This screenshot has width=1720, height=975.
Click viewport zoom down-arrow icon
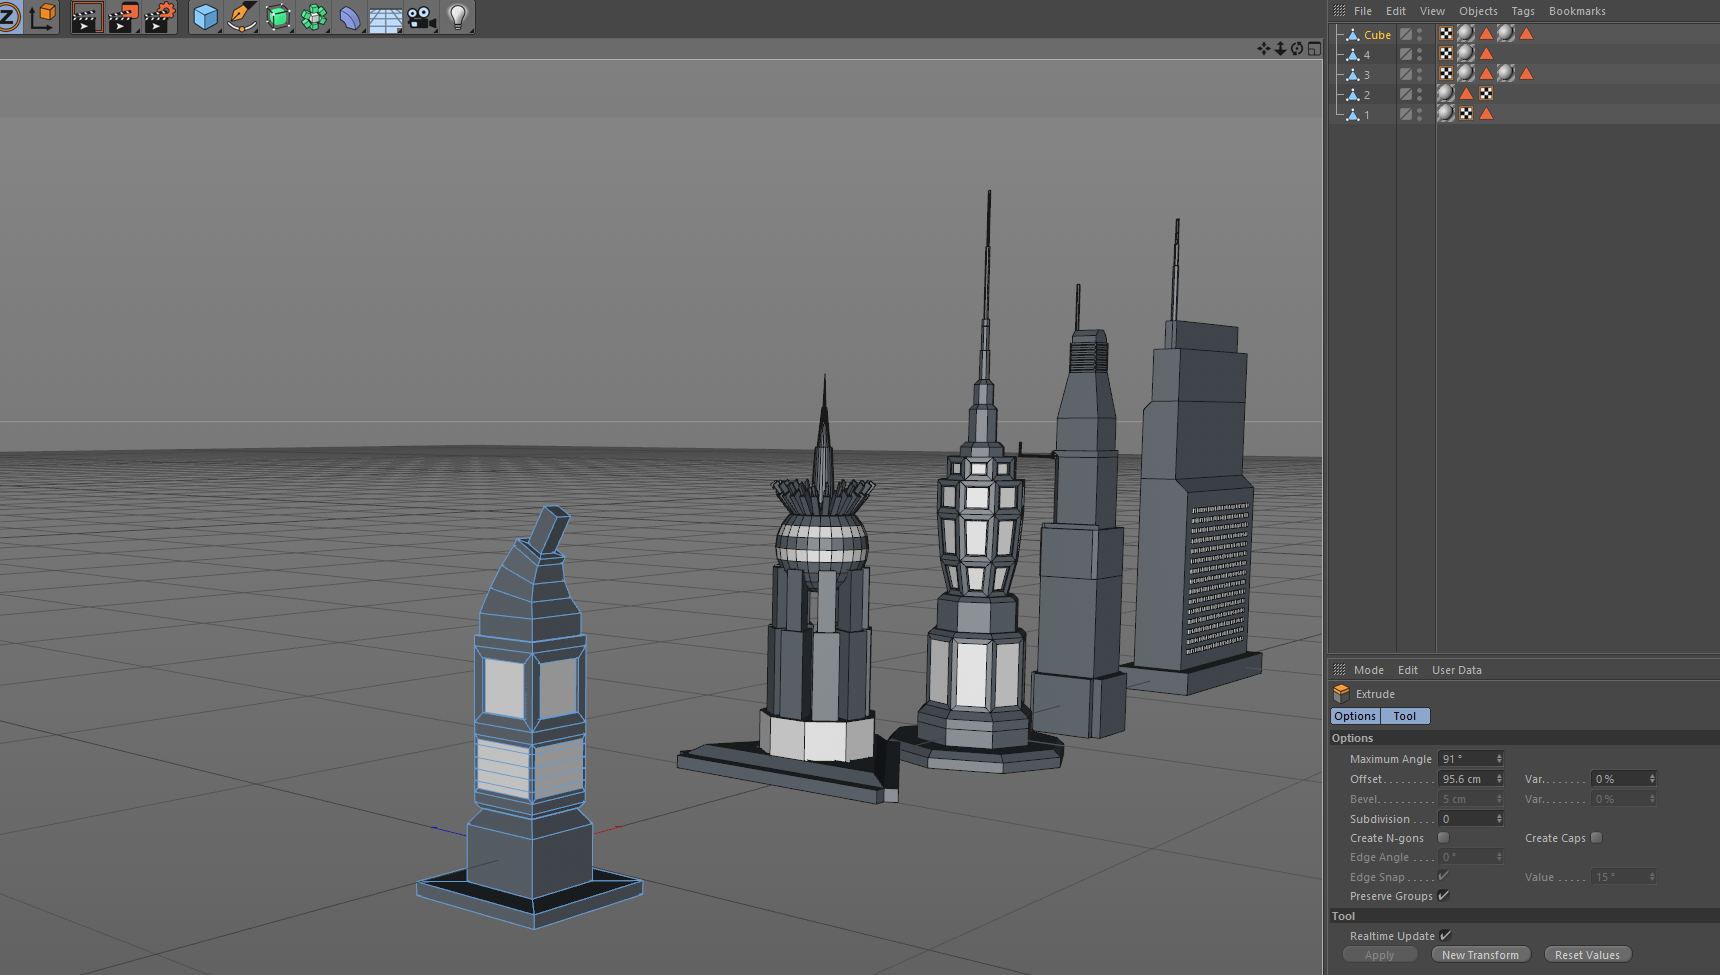pyautogui.click(x=1280, y=48)
